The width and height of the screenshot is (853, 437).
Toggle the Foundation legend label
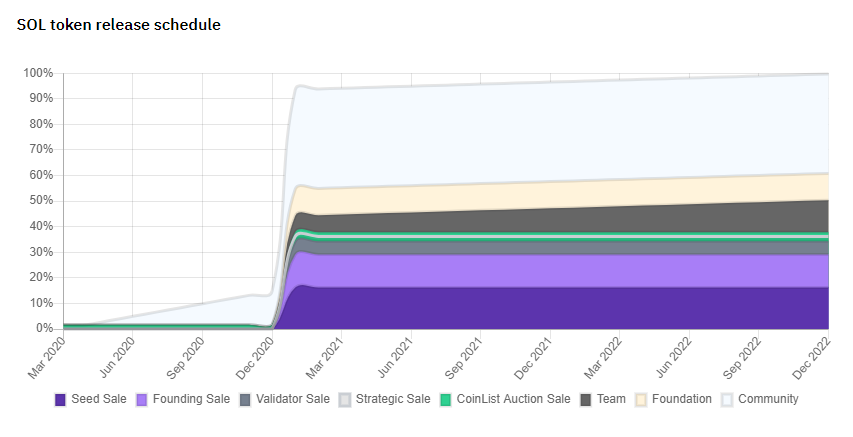682,399
